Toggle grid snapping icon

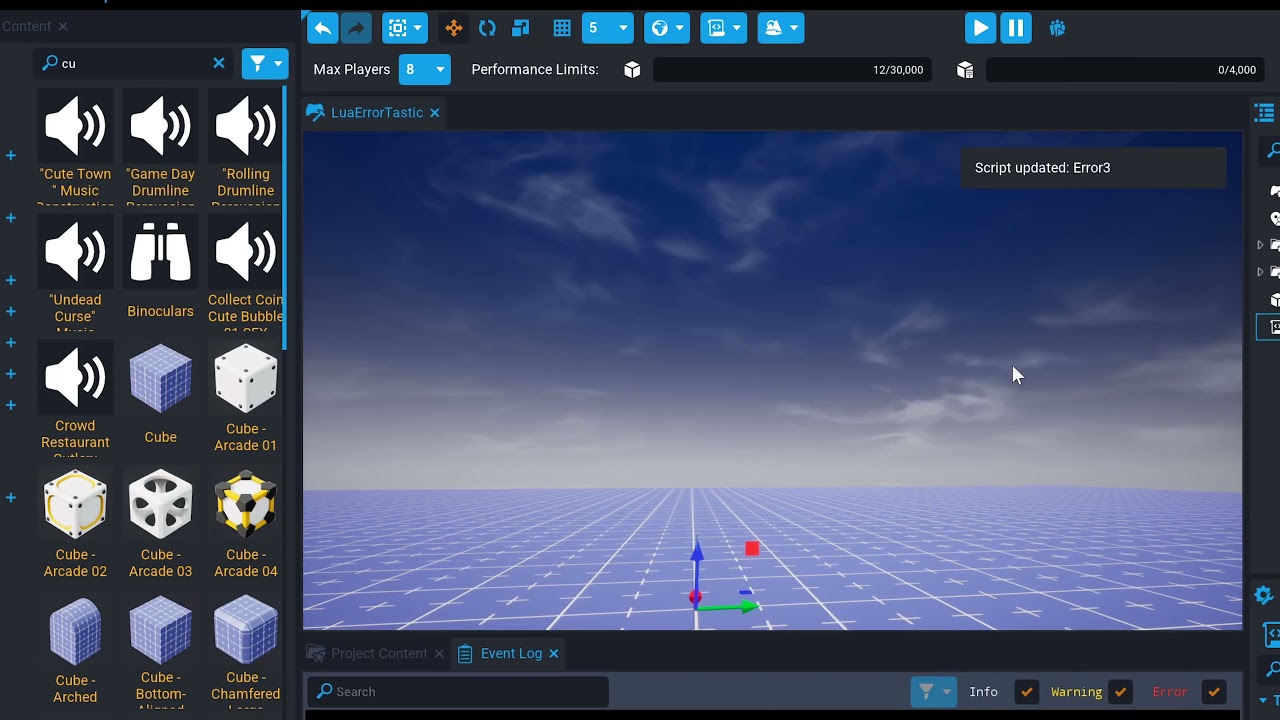562,28
